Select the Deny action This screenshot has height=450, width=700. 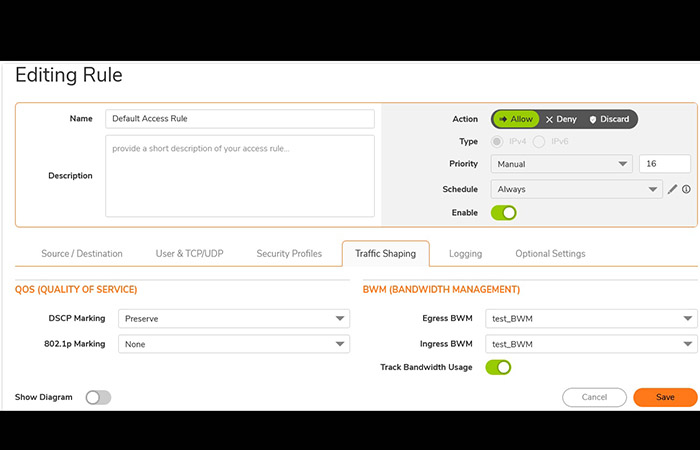[561, 119]
